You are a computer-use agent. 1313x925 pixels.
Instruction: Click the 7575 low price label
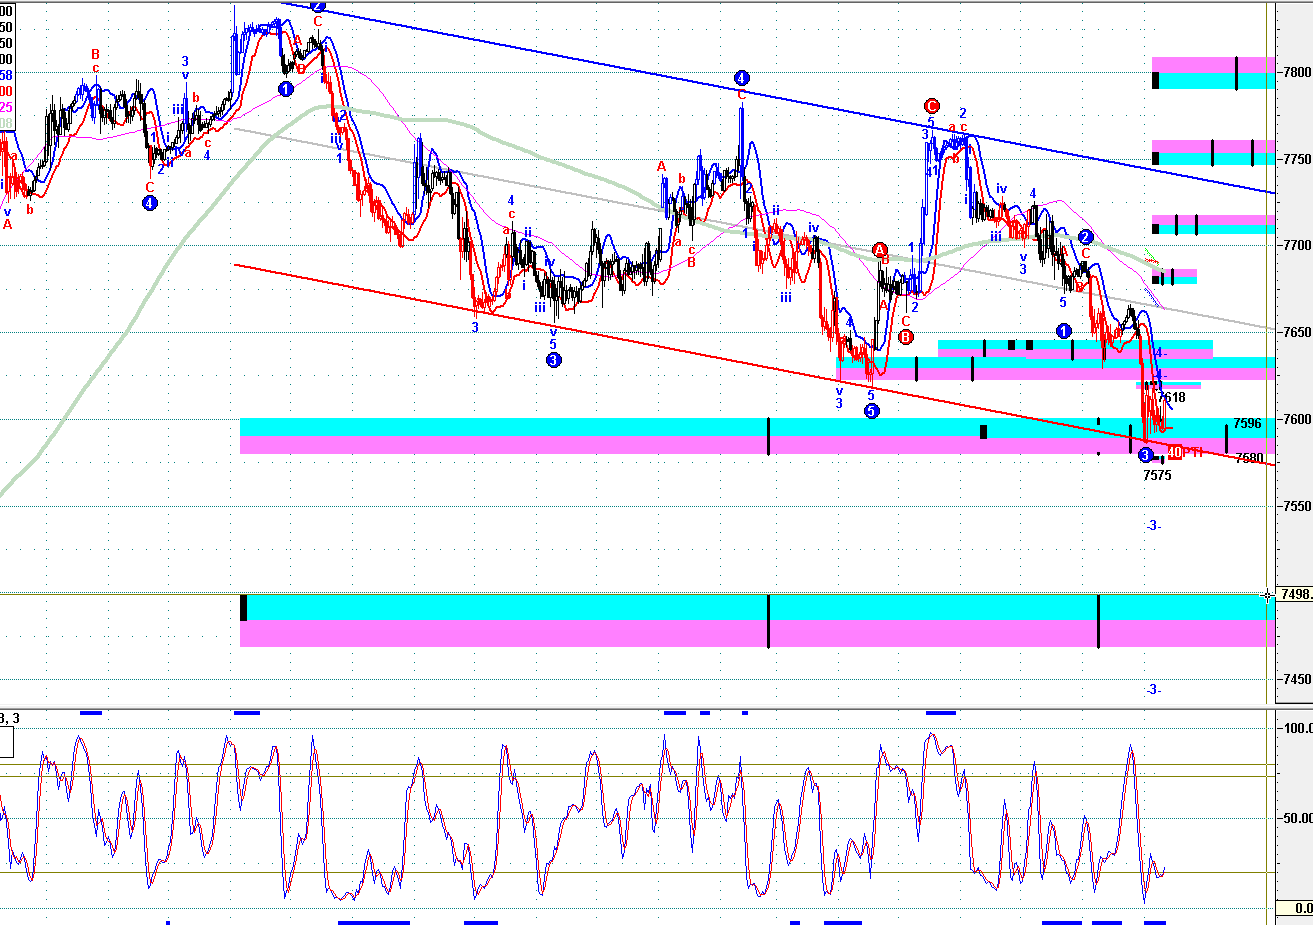click(1157, 476)
